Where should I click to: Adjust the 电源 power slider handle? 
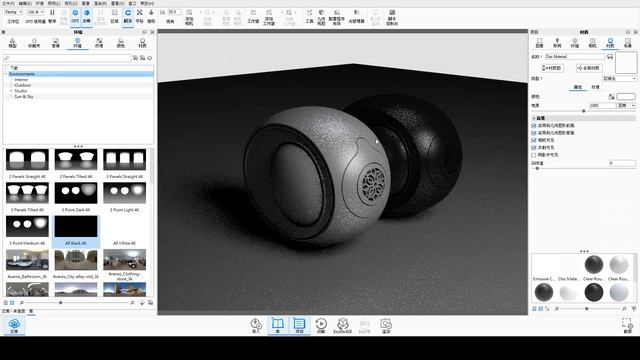tap(583, 111)
